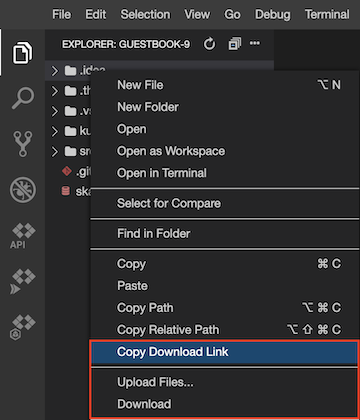
Task: Open the Search magnifier in activity bar
Action: (23, 98)
